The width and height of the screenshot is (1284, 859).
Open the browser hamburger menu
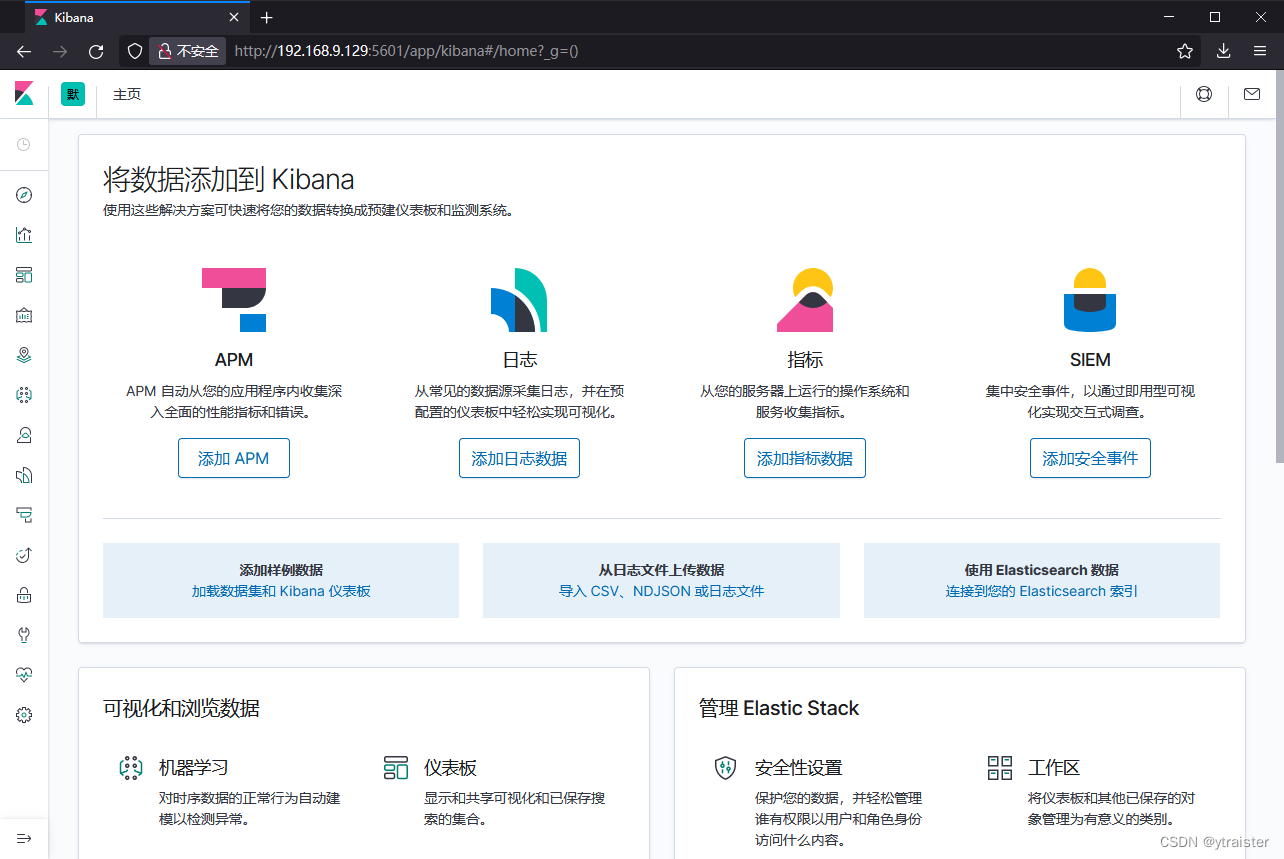1260,51
